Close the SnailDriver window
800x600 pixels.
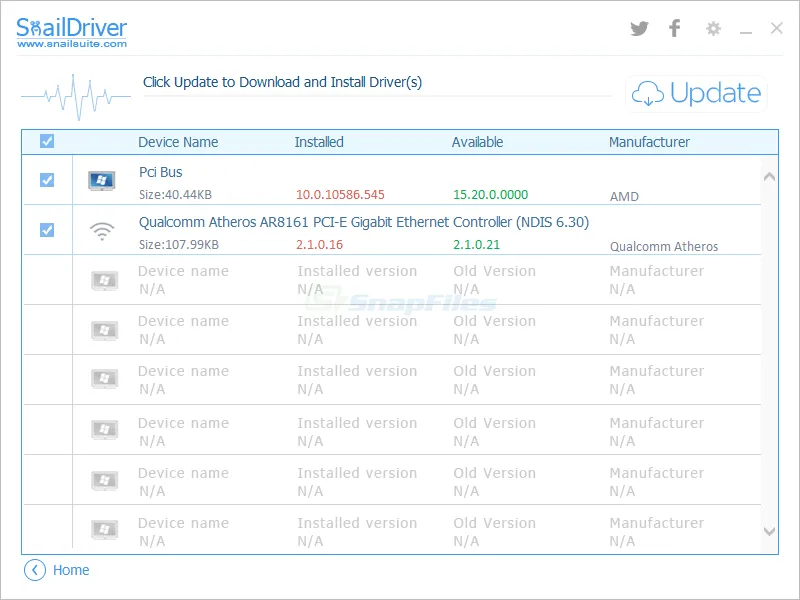(777, 28)
